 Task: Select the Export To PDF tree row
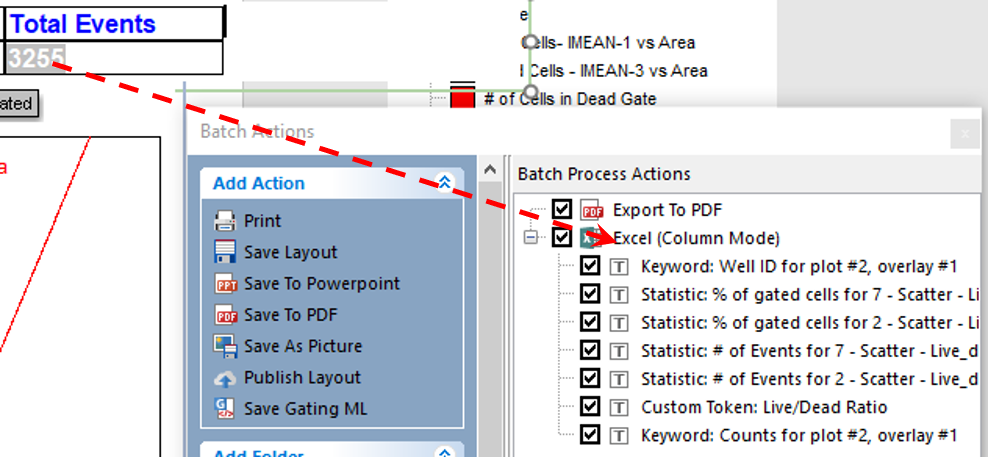coord(667,210)
